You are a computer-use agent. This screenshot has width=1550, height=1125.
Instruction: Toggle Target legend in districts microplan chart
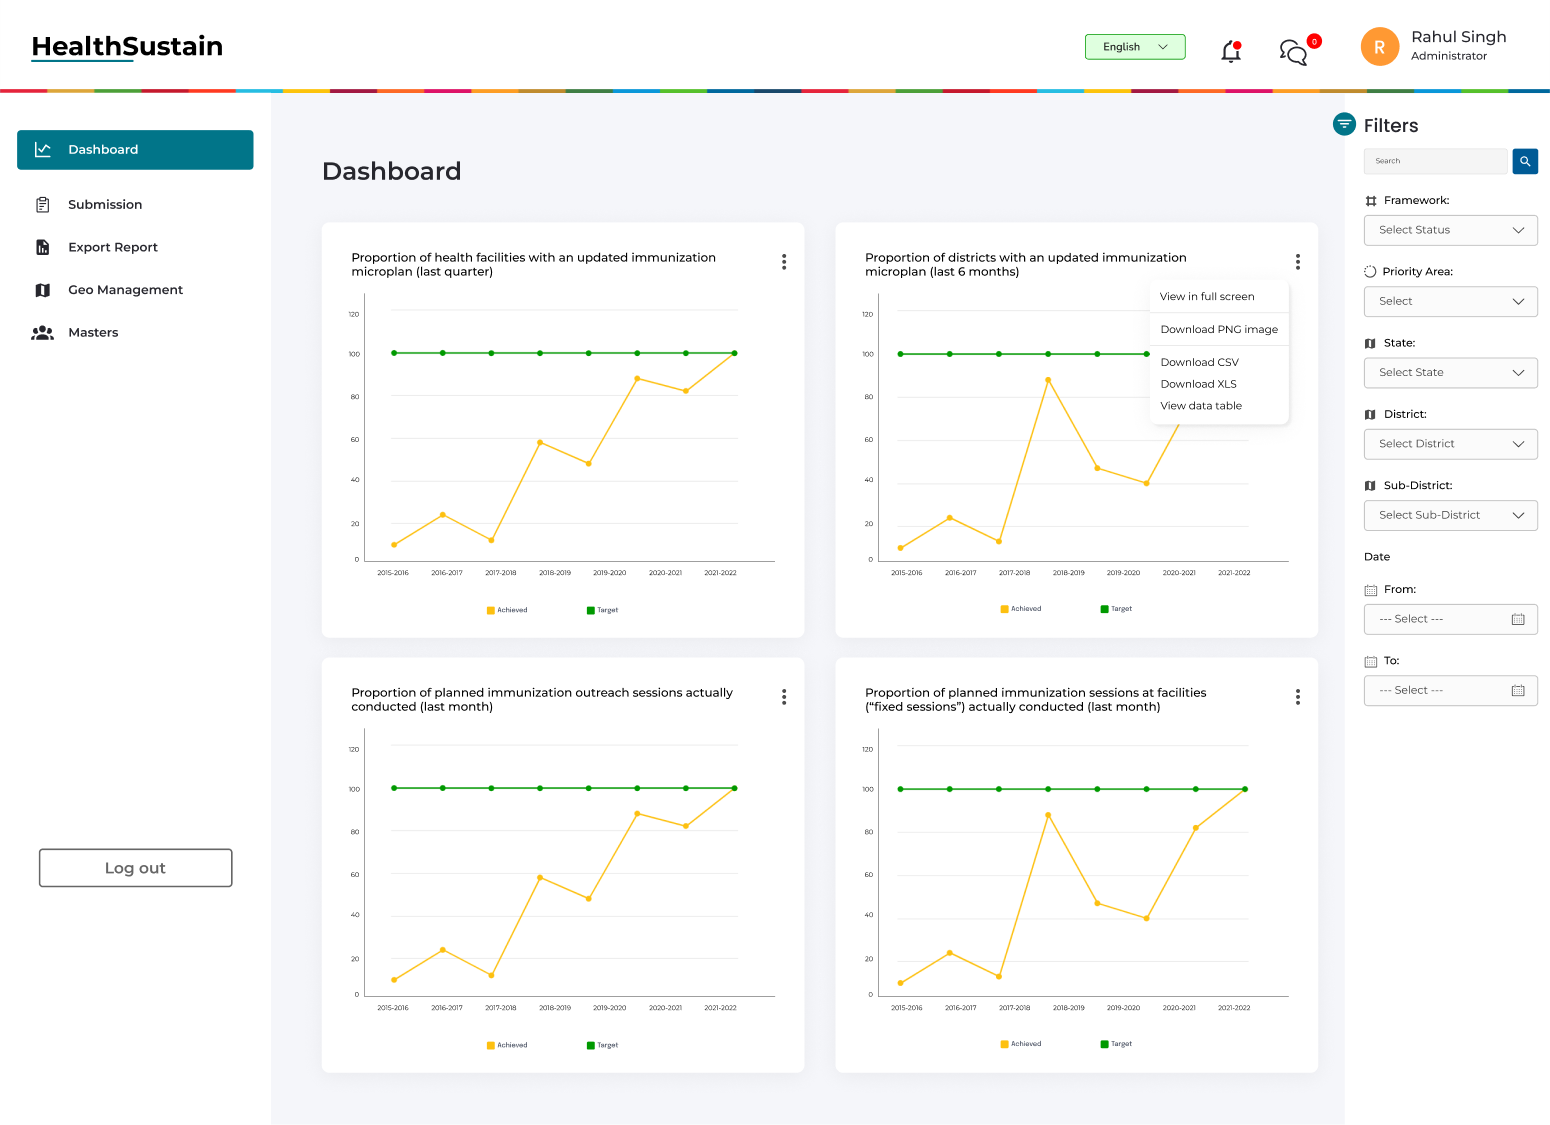click(x=1117, y=609)
